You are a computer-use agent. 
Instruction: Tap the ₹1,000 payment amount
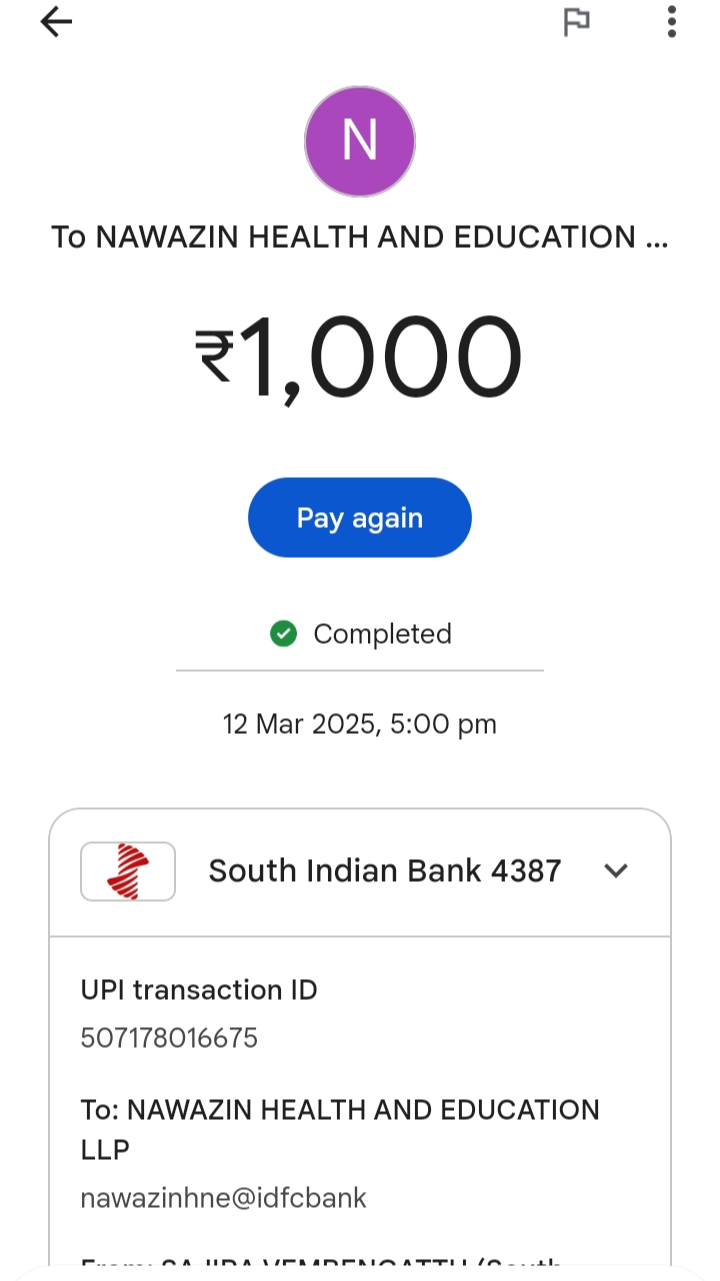380,358
